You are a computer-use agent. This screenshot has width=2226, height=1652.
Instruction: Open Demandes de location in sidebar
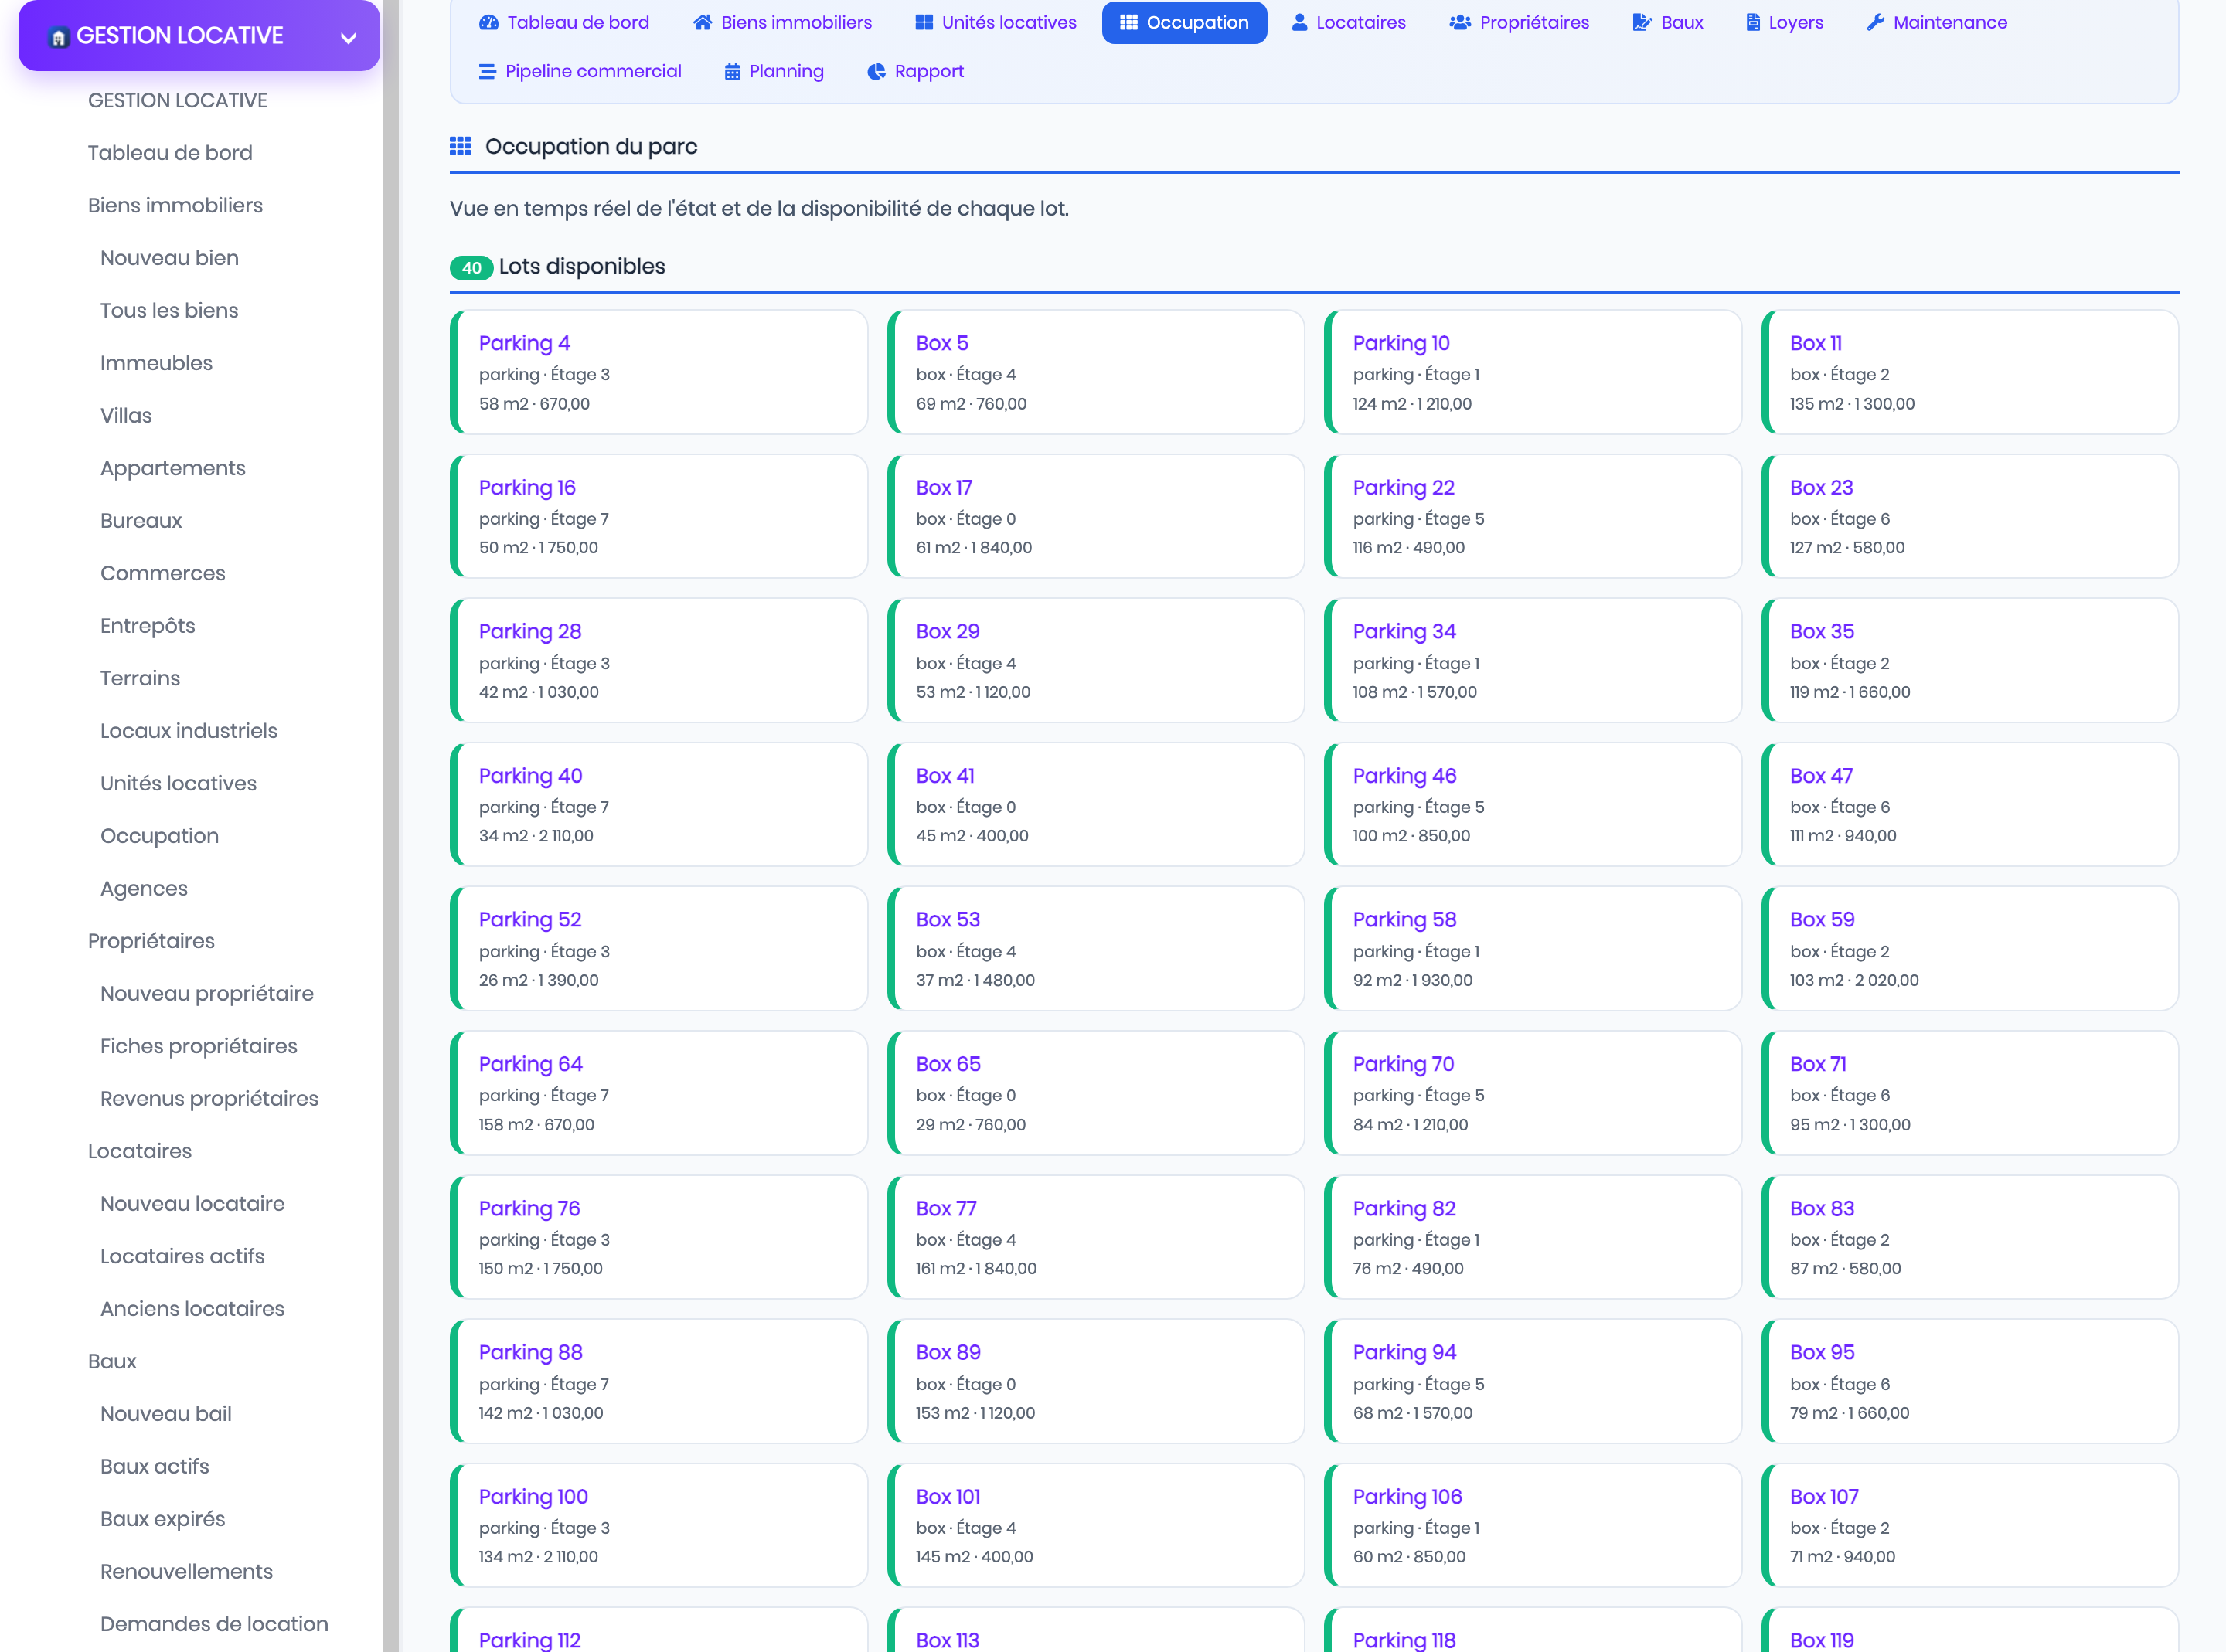tap(214, 1623)
